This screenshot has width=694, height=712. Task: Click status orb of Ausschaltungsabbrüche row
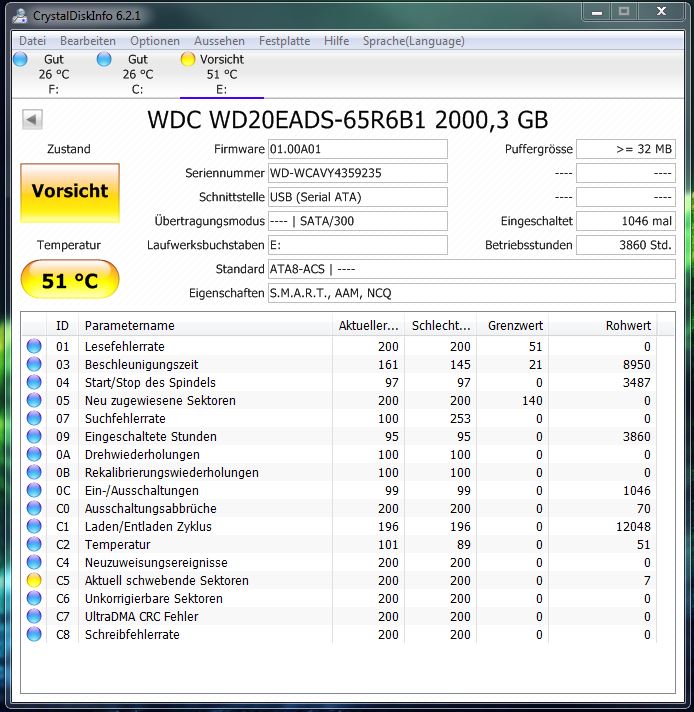[x=34, y=508]
